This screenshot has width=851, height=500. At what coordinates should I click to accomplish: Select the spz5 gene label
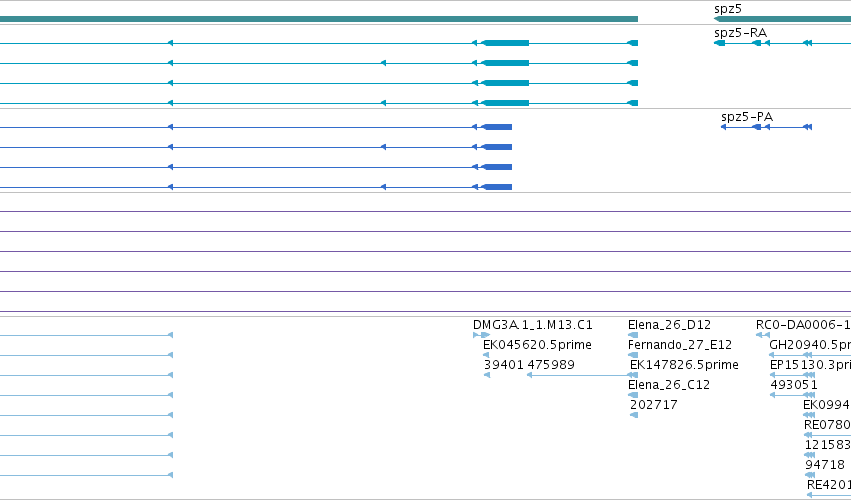click(728, 9)
